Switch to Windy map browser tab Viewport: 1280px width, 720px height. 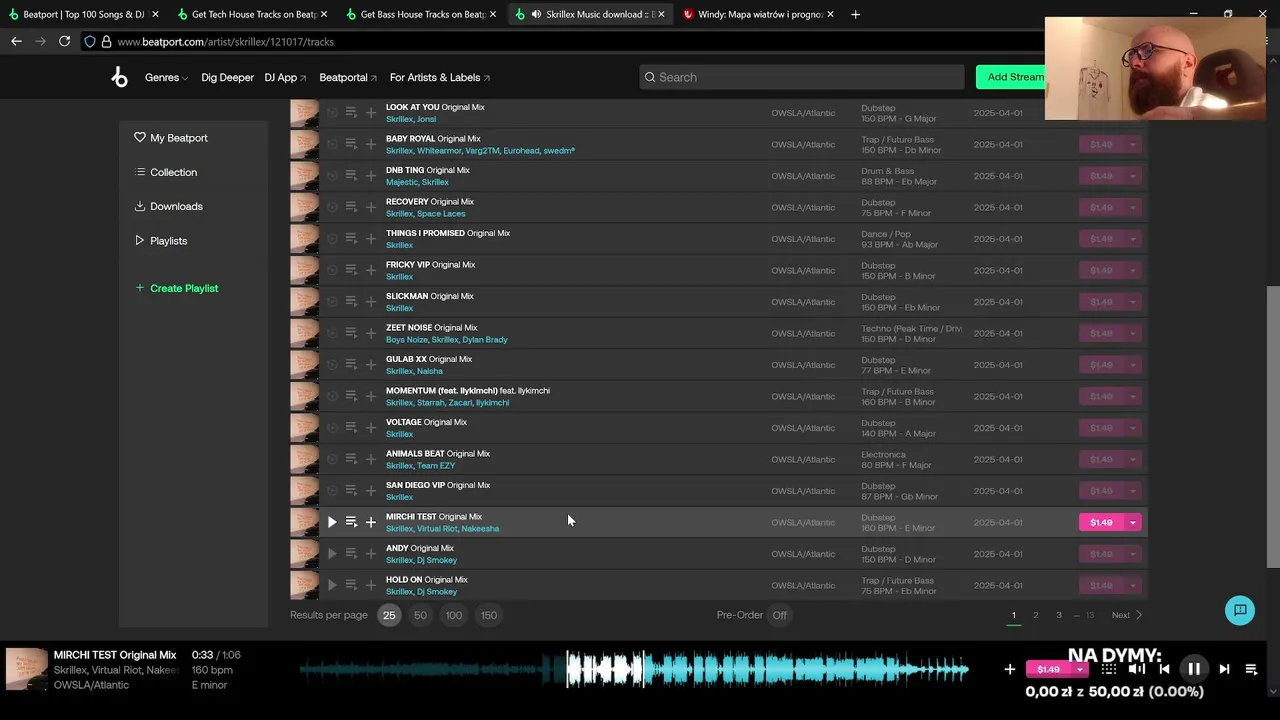759,14
